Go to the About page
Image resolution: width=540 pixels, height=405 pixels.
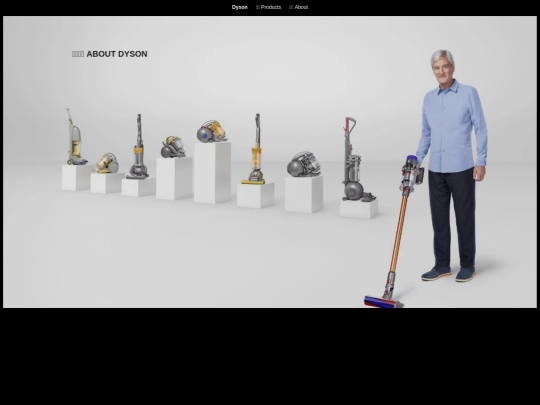(299, 7)
